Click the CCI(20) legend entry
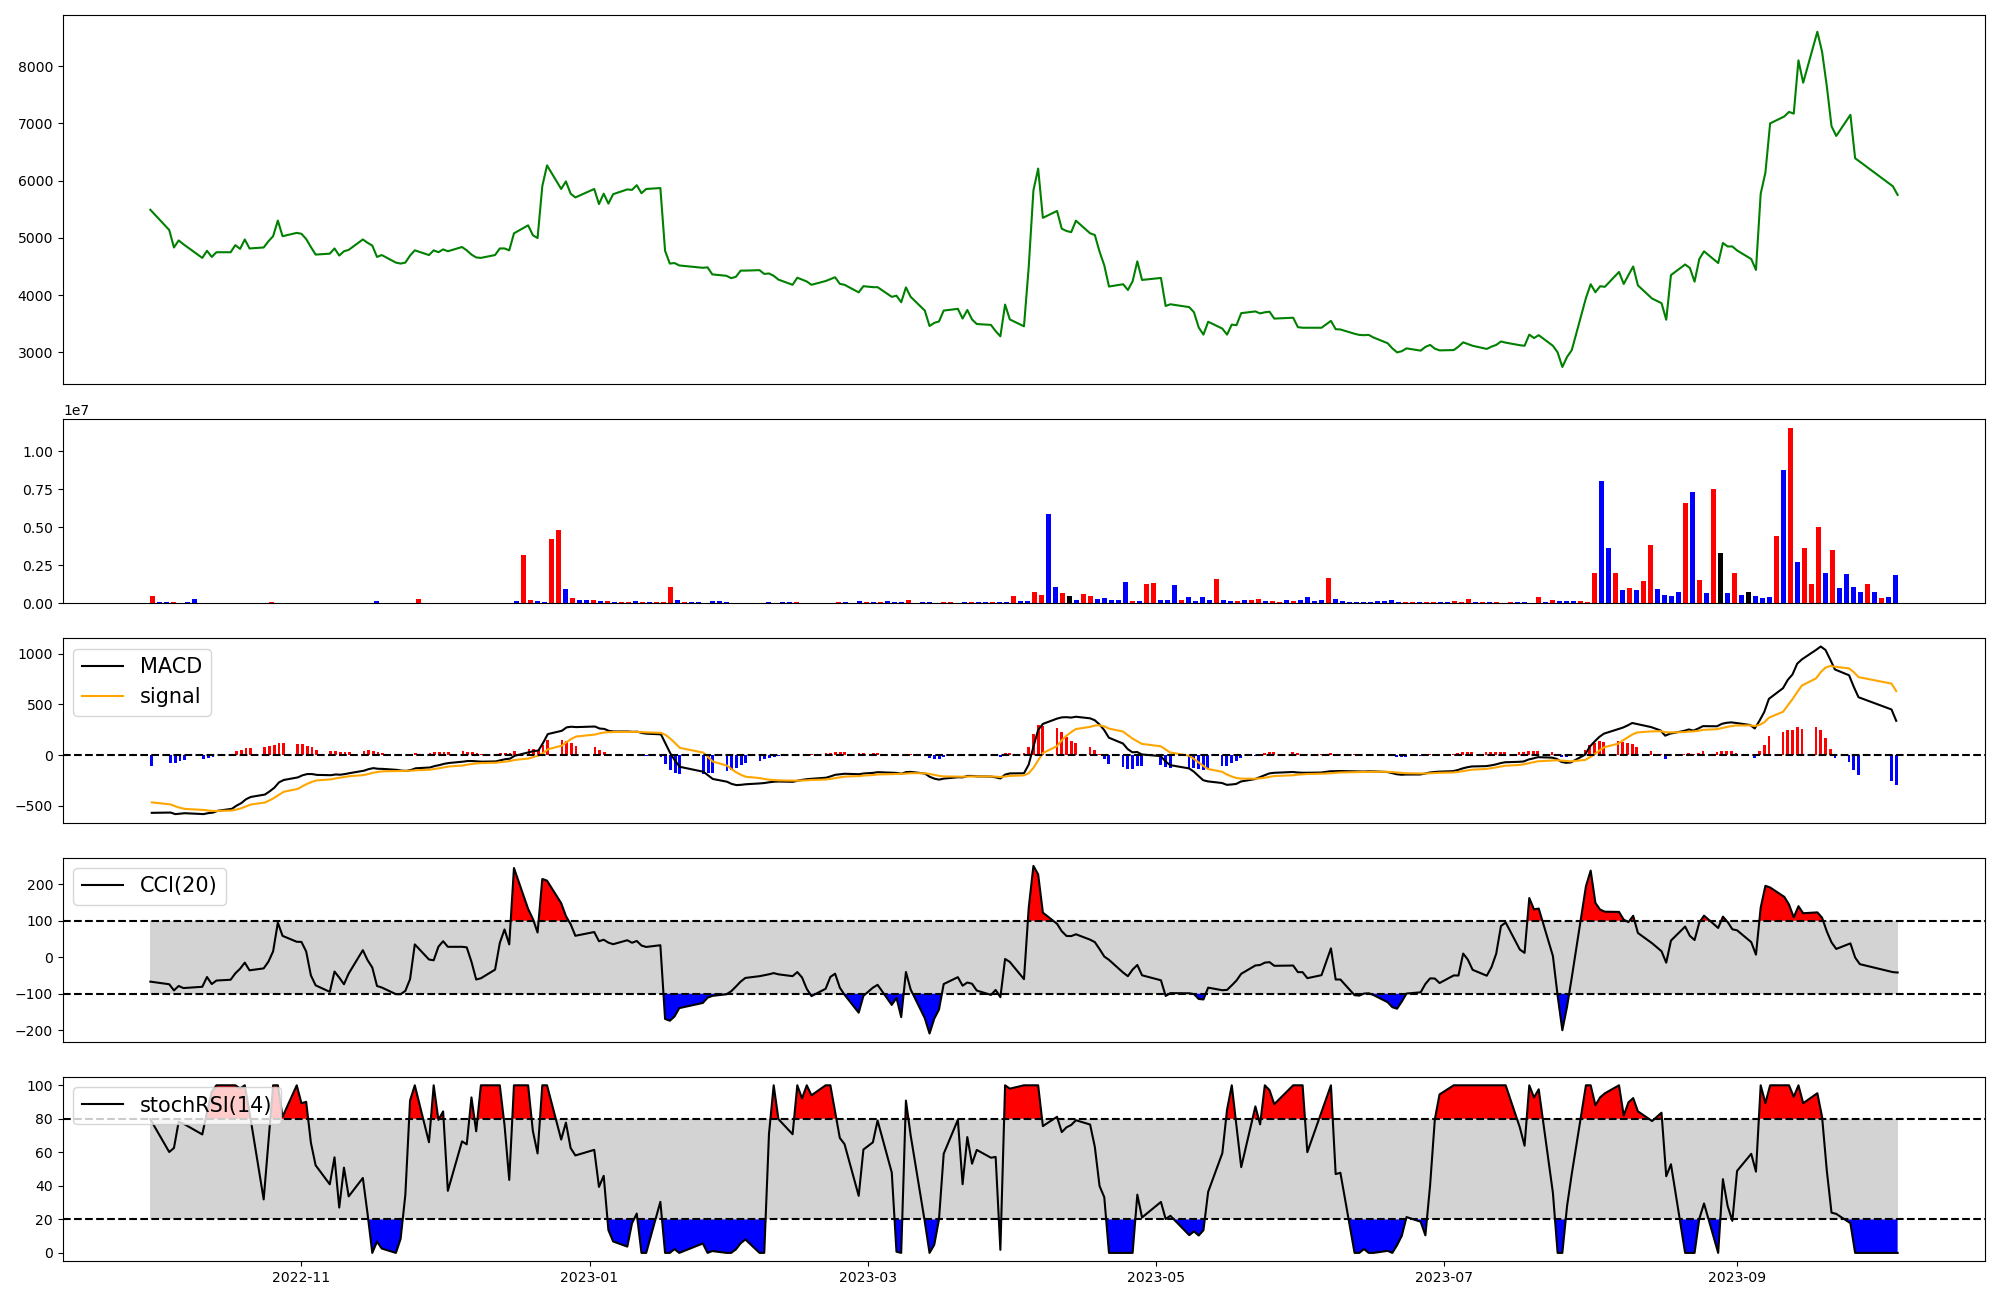Image resolution: width=2000 pixels, height=1300 pixels. pyautogui.click(x=177, y=886)
